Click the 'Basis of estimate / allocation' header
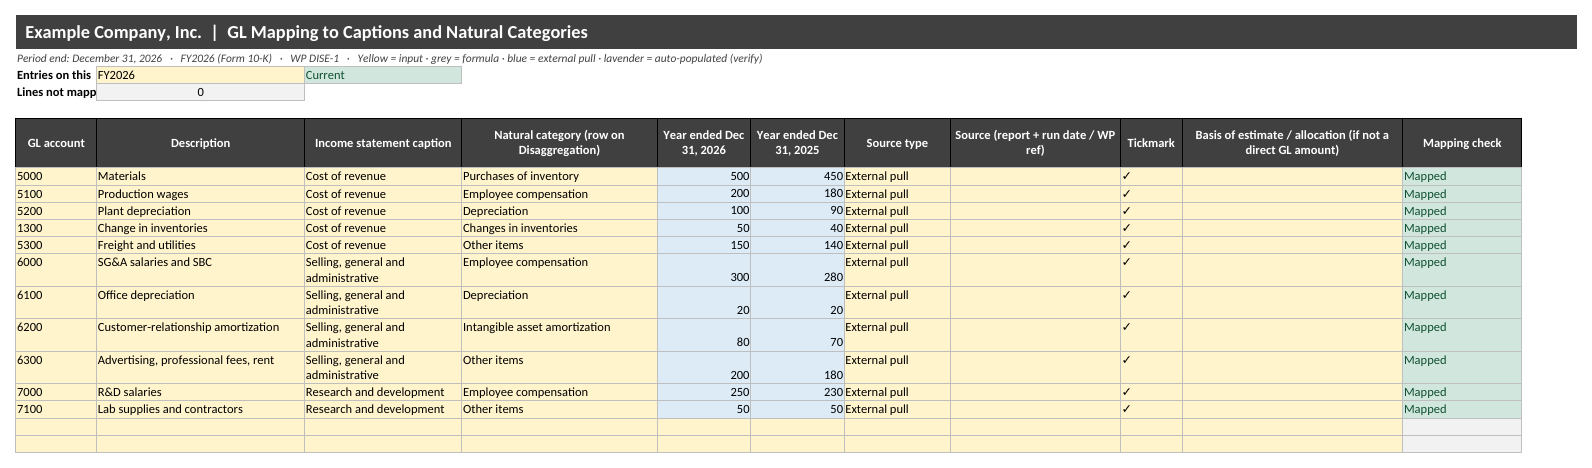Screen dimensions: 1592x468 coord(1292,143)
